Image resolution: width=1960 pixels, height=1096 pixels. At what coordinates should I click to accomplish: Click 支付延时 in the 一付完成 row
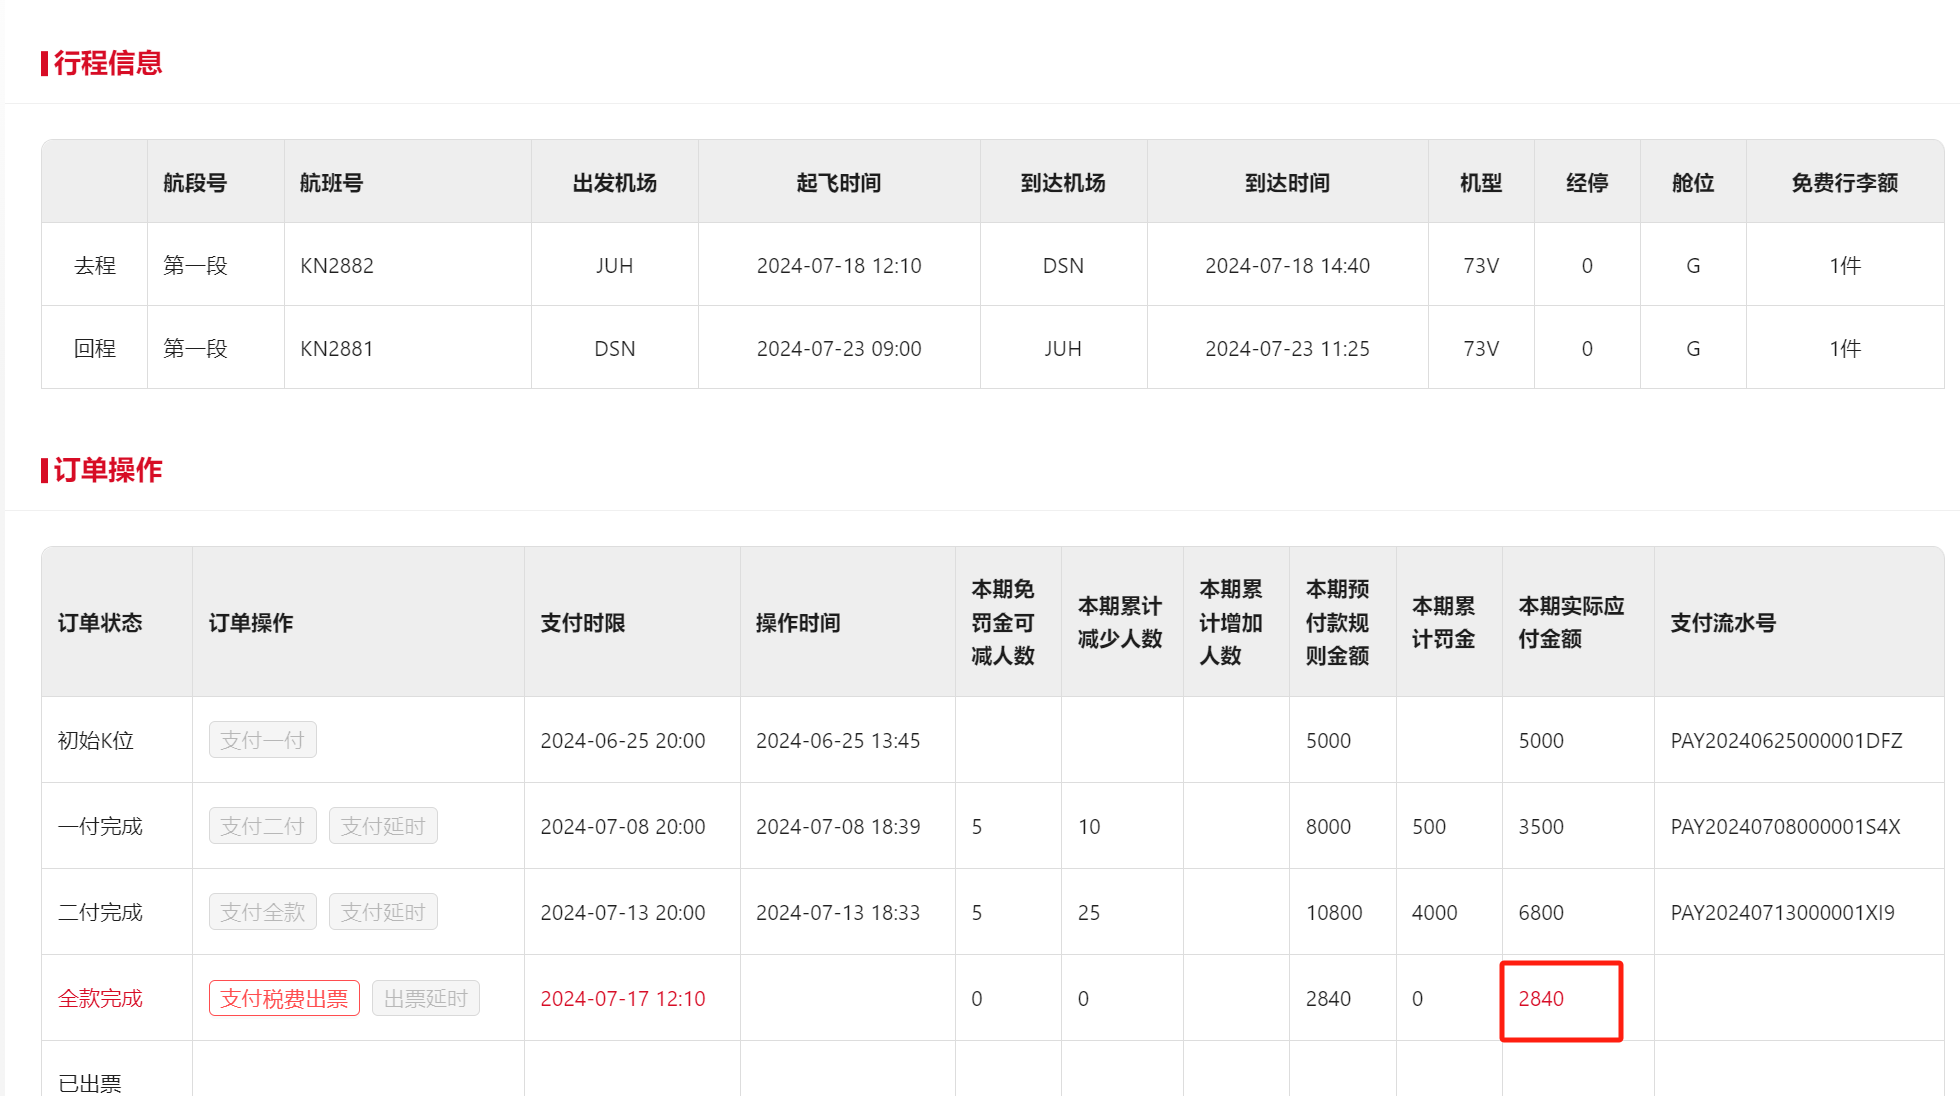(x=383, y=826)
